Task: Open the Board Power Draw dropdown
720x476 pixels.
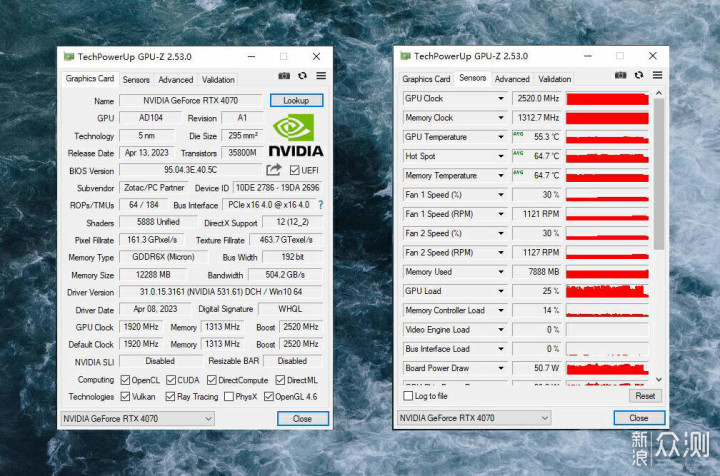Action: pyautogui.click(x=501, y=368)
